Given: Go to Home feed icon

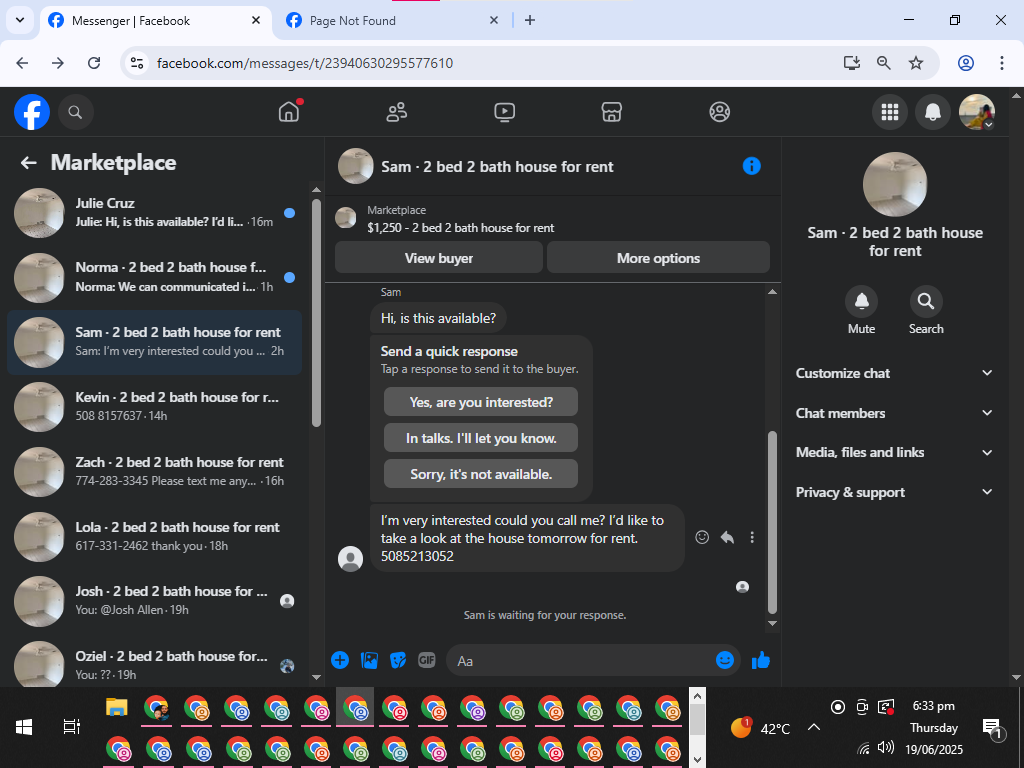Looking at the screenshot, I should (289, 112).
